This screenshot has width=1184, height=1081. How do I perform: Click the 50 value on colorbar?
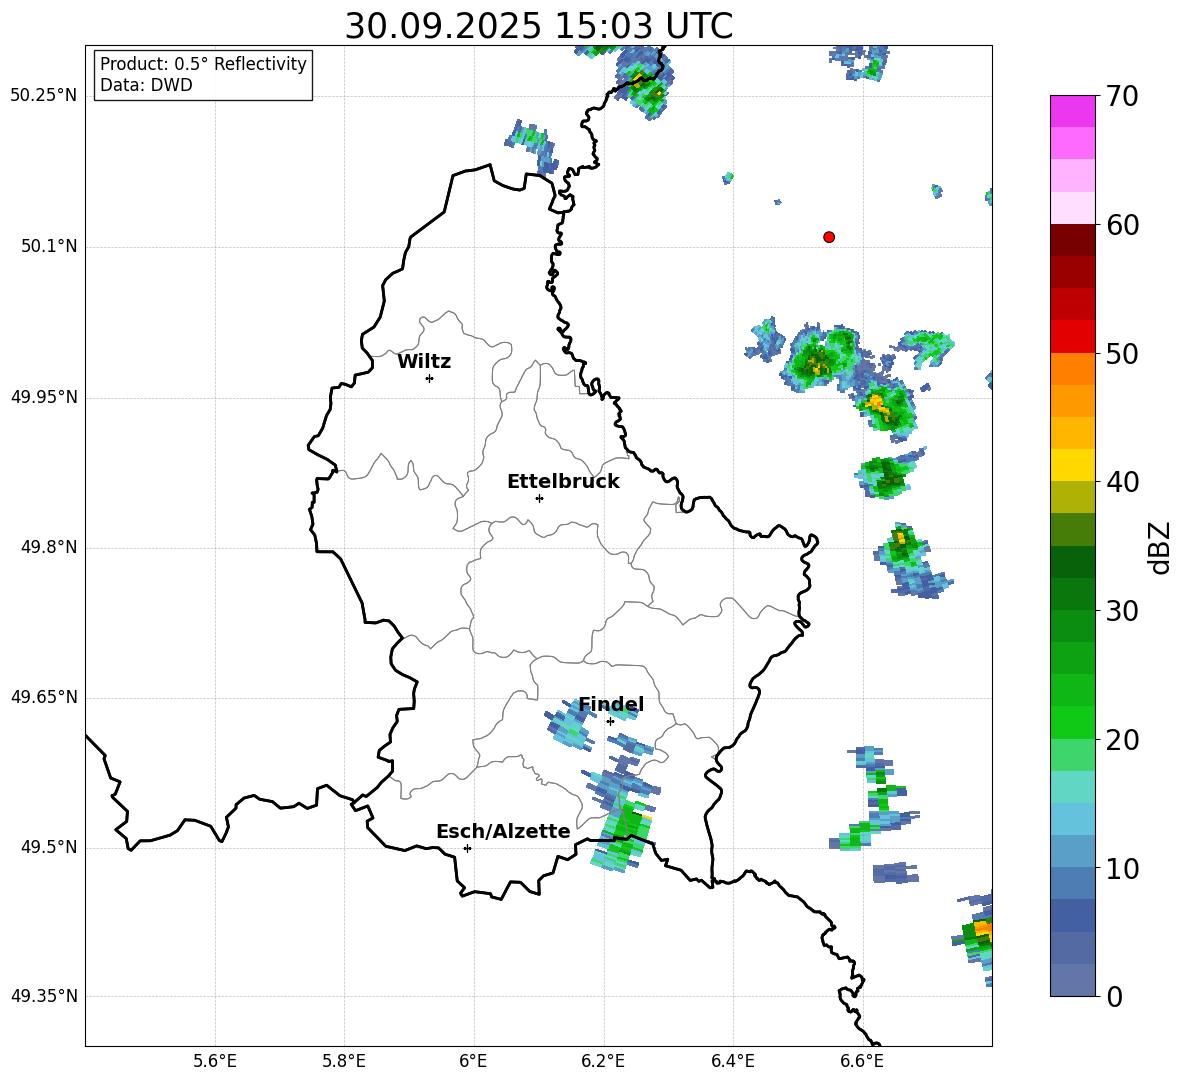pos(1122,354)
